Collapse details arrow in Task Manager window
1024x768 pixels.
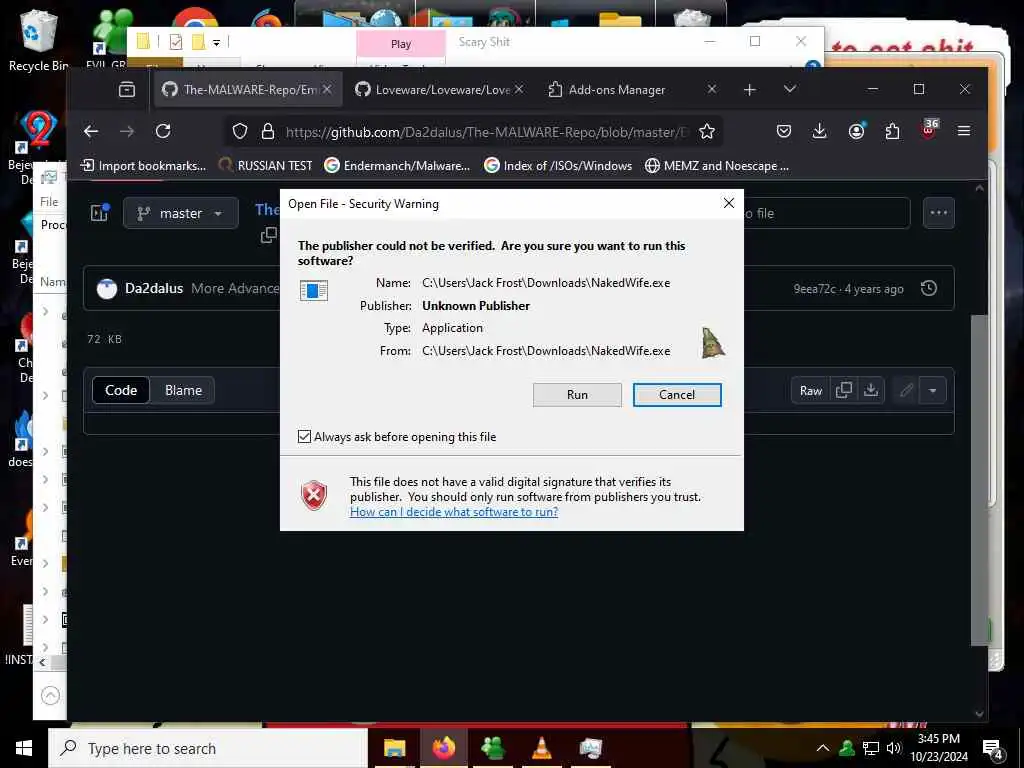click(x=50, y=696)
